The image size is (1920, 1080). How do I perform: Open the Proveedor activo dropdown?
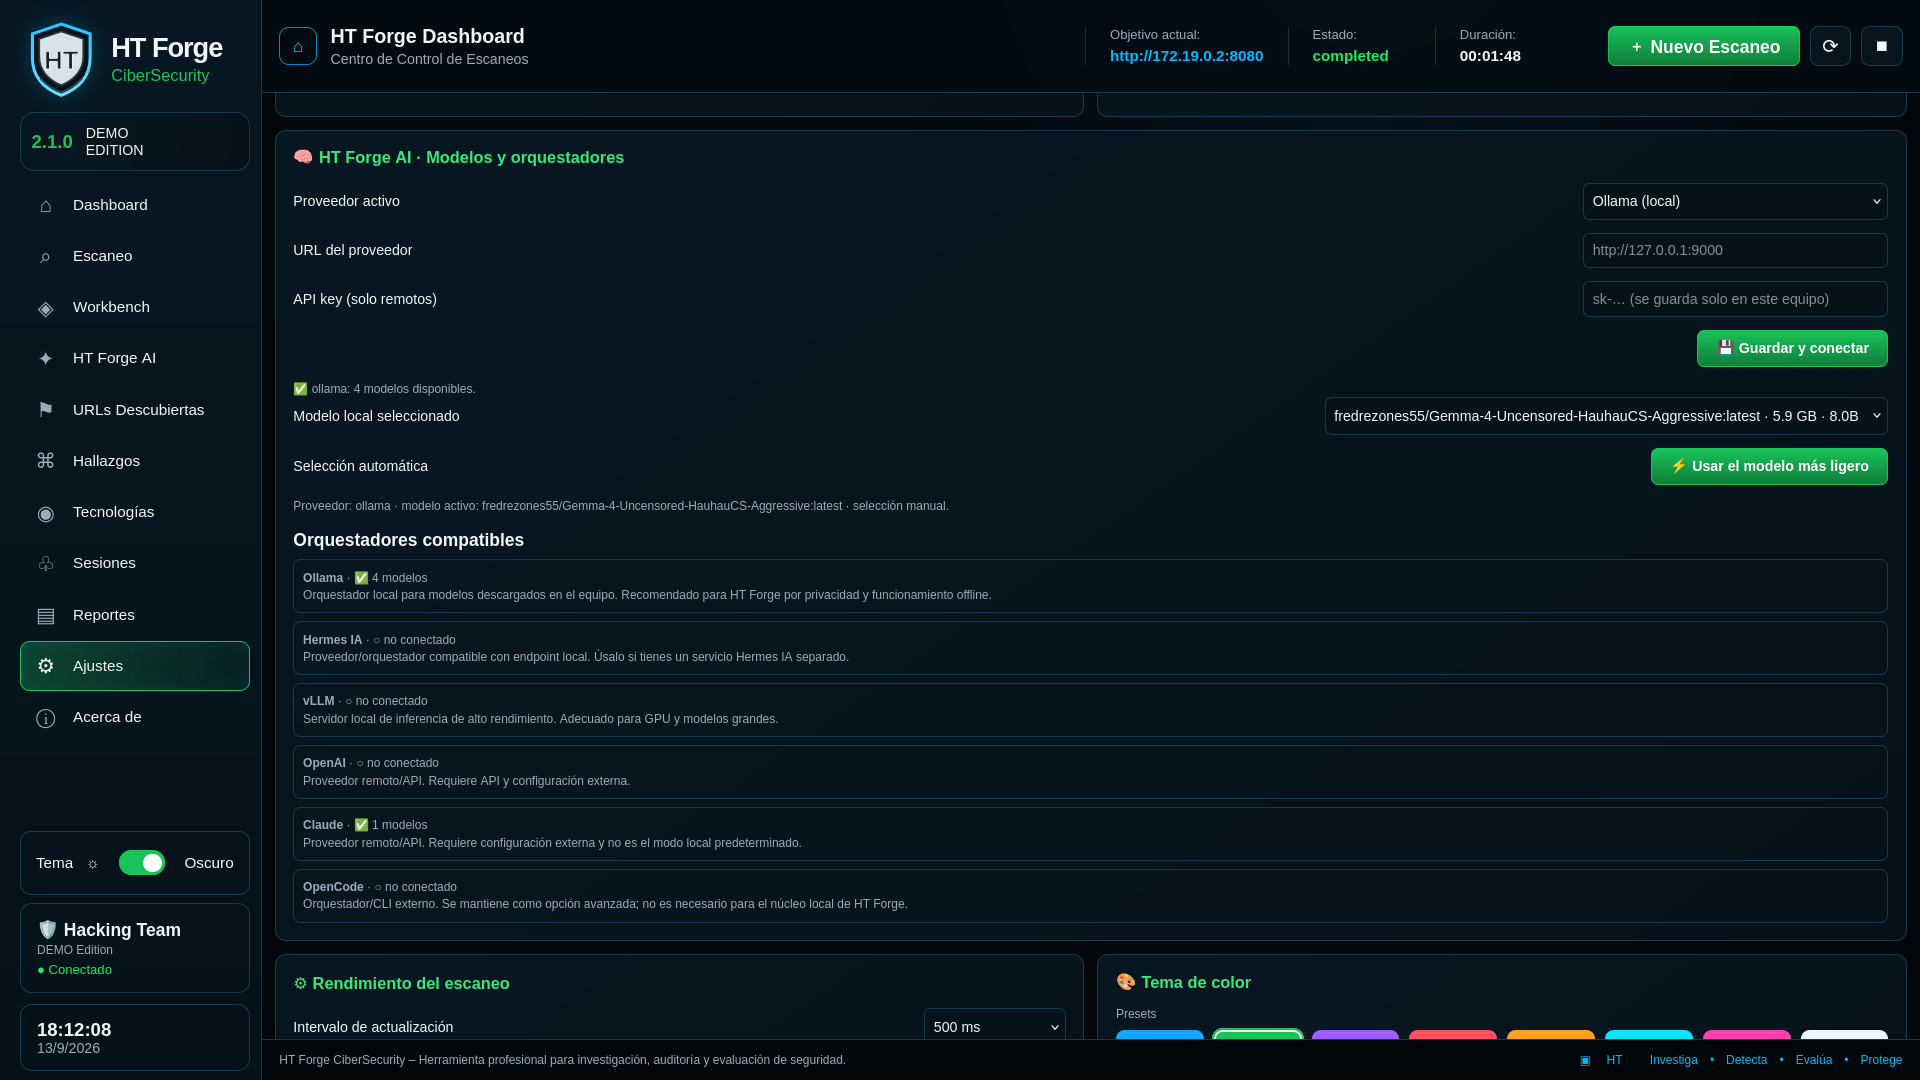click(x=1735, y=201)
